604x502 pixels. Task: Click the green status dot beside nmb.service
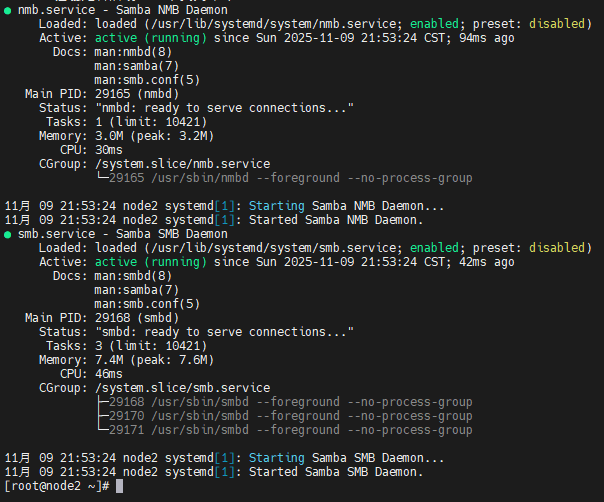tap(8, 11)
